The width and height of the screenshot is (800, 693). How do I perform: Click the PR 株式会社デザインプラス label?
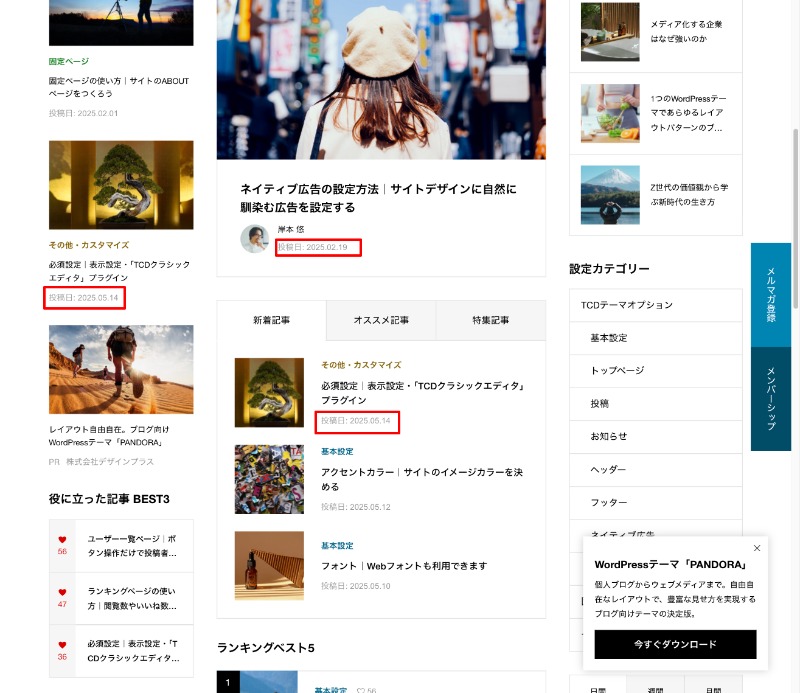coord(101,462)
